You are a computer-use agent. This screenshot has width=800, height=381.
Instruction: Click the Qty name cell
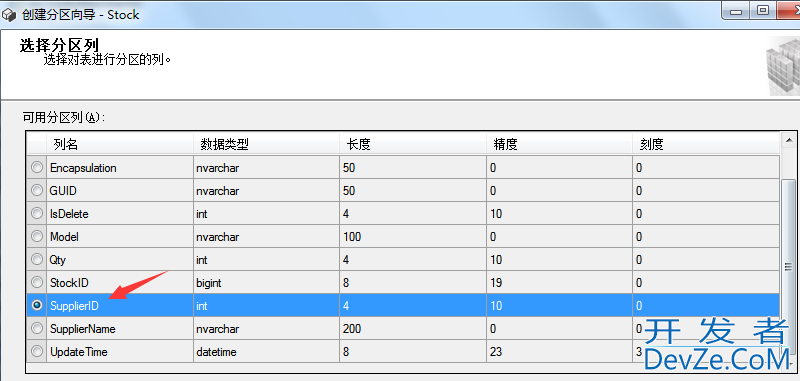pyautogui.click(x=120, y=259)
